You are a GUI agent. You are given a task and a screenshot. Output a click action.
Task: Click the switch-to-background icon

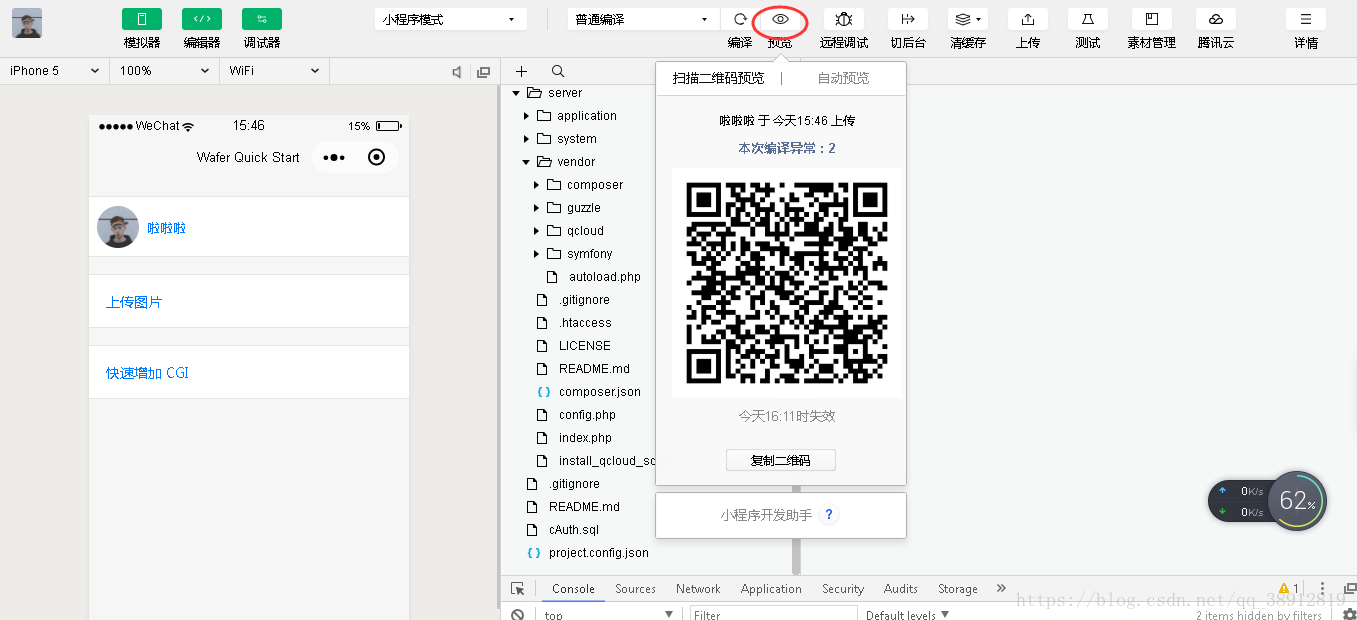click(x=908, y=19)
